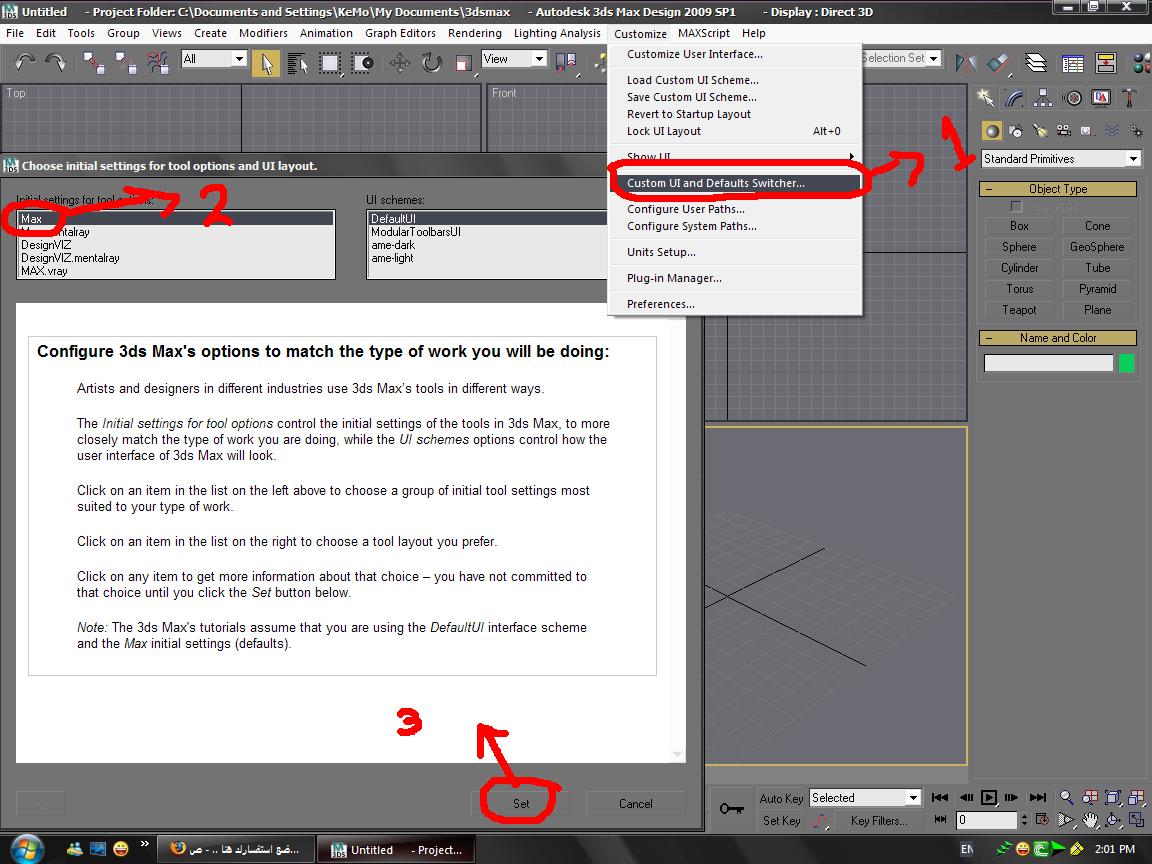Click the Set button in the dialog
The height and width of the screenshot is (864, 1152).
pyautogui.click(x=521, y=804)
